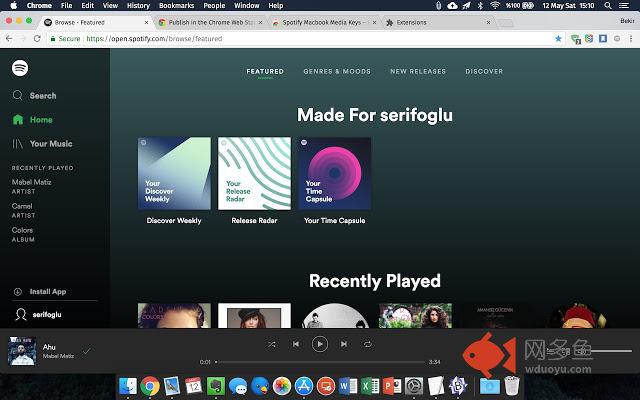Switch to Publish in the Chrome Web Store tab

pos(211,22)
